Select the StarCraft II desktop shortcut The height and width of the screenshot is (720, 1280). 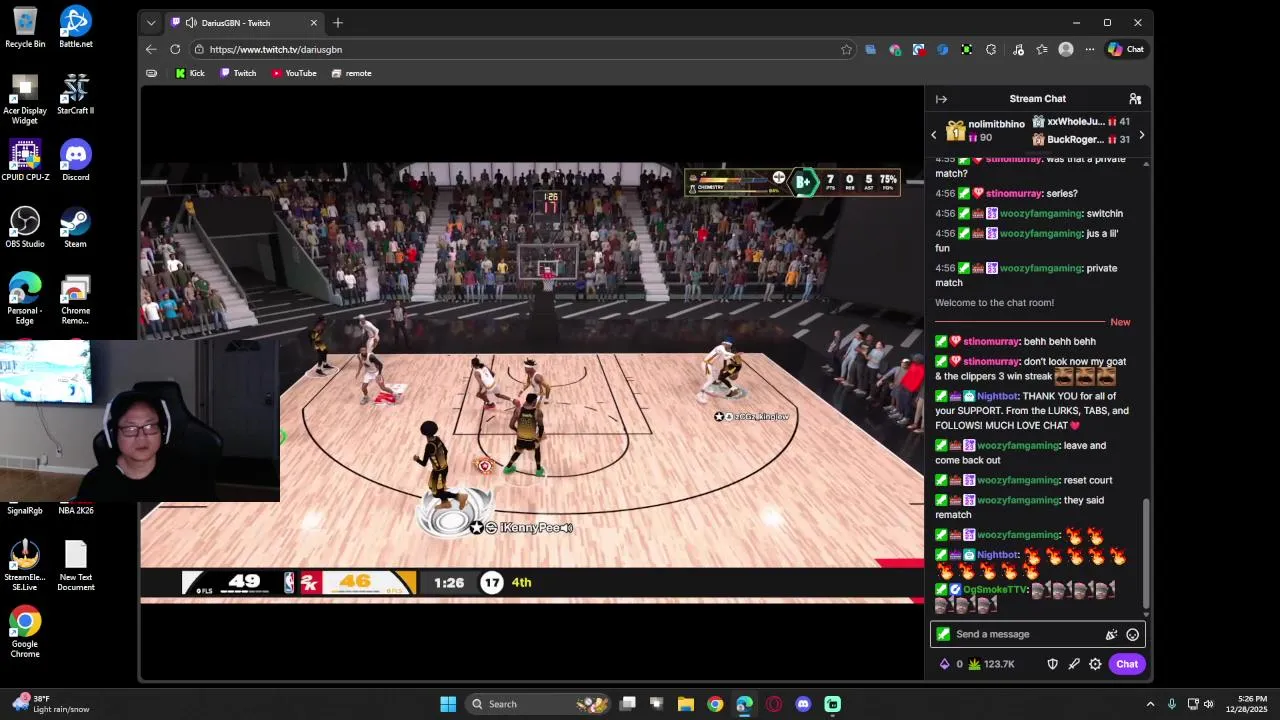[76, 94]
